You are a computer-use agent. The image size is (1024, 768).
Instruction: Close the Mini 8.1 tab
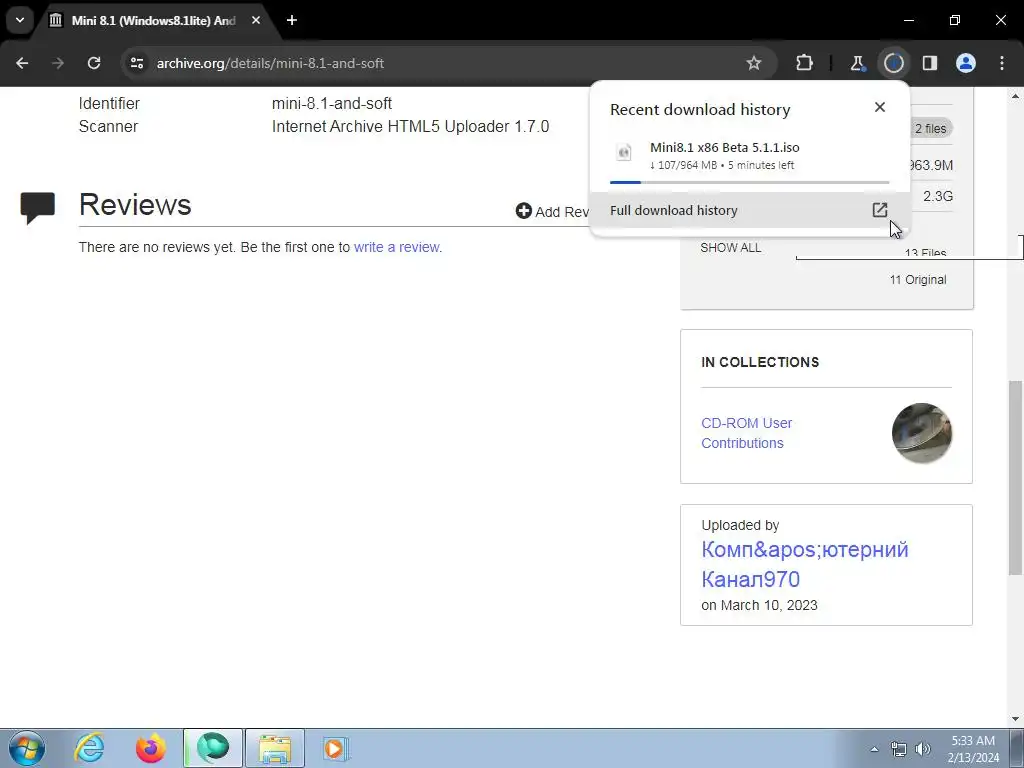tap(256, 20)
